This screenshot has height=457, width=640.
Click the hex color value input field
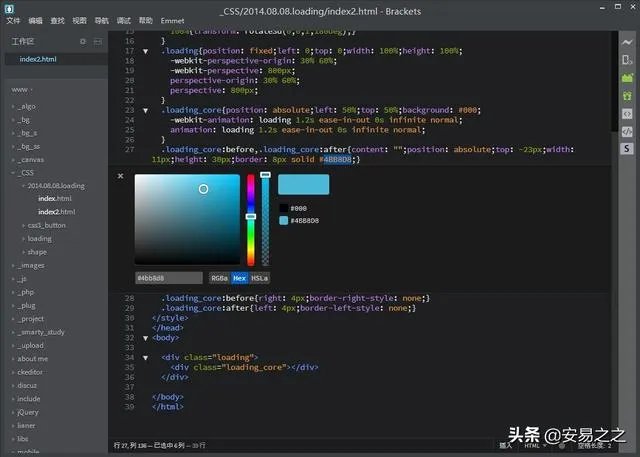point(170,277)
